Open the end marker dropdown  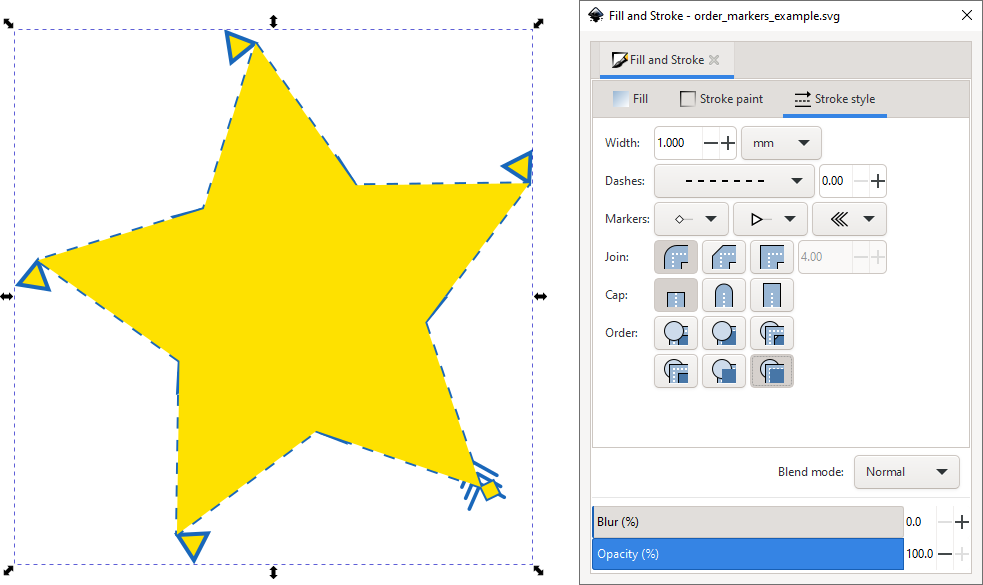[849, 219]
